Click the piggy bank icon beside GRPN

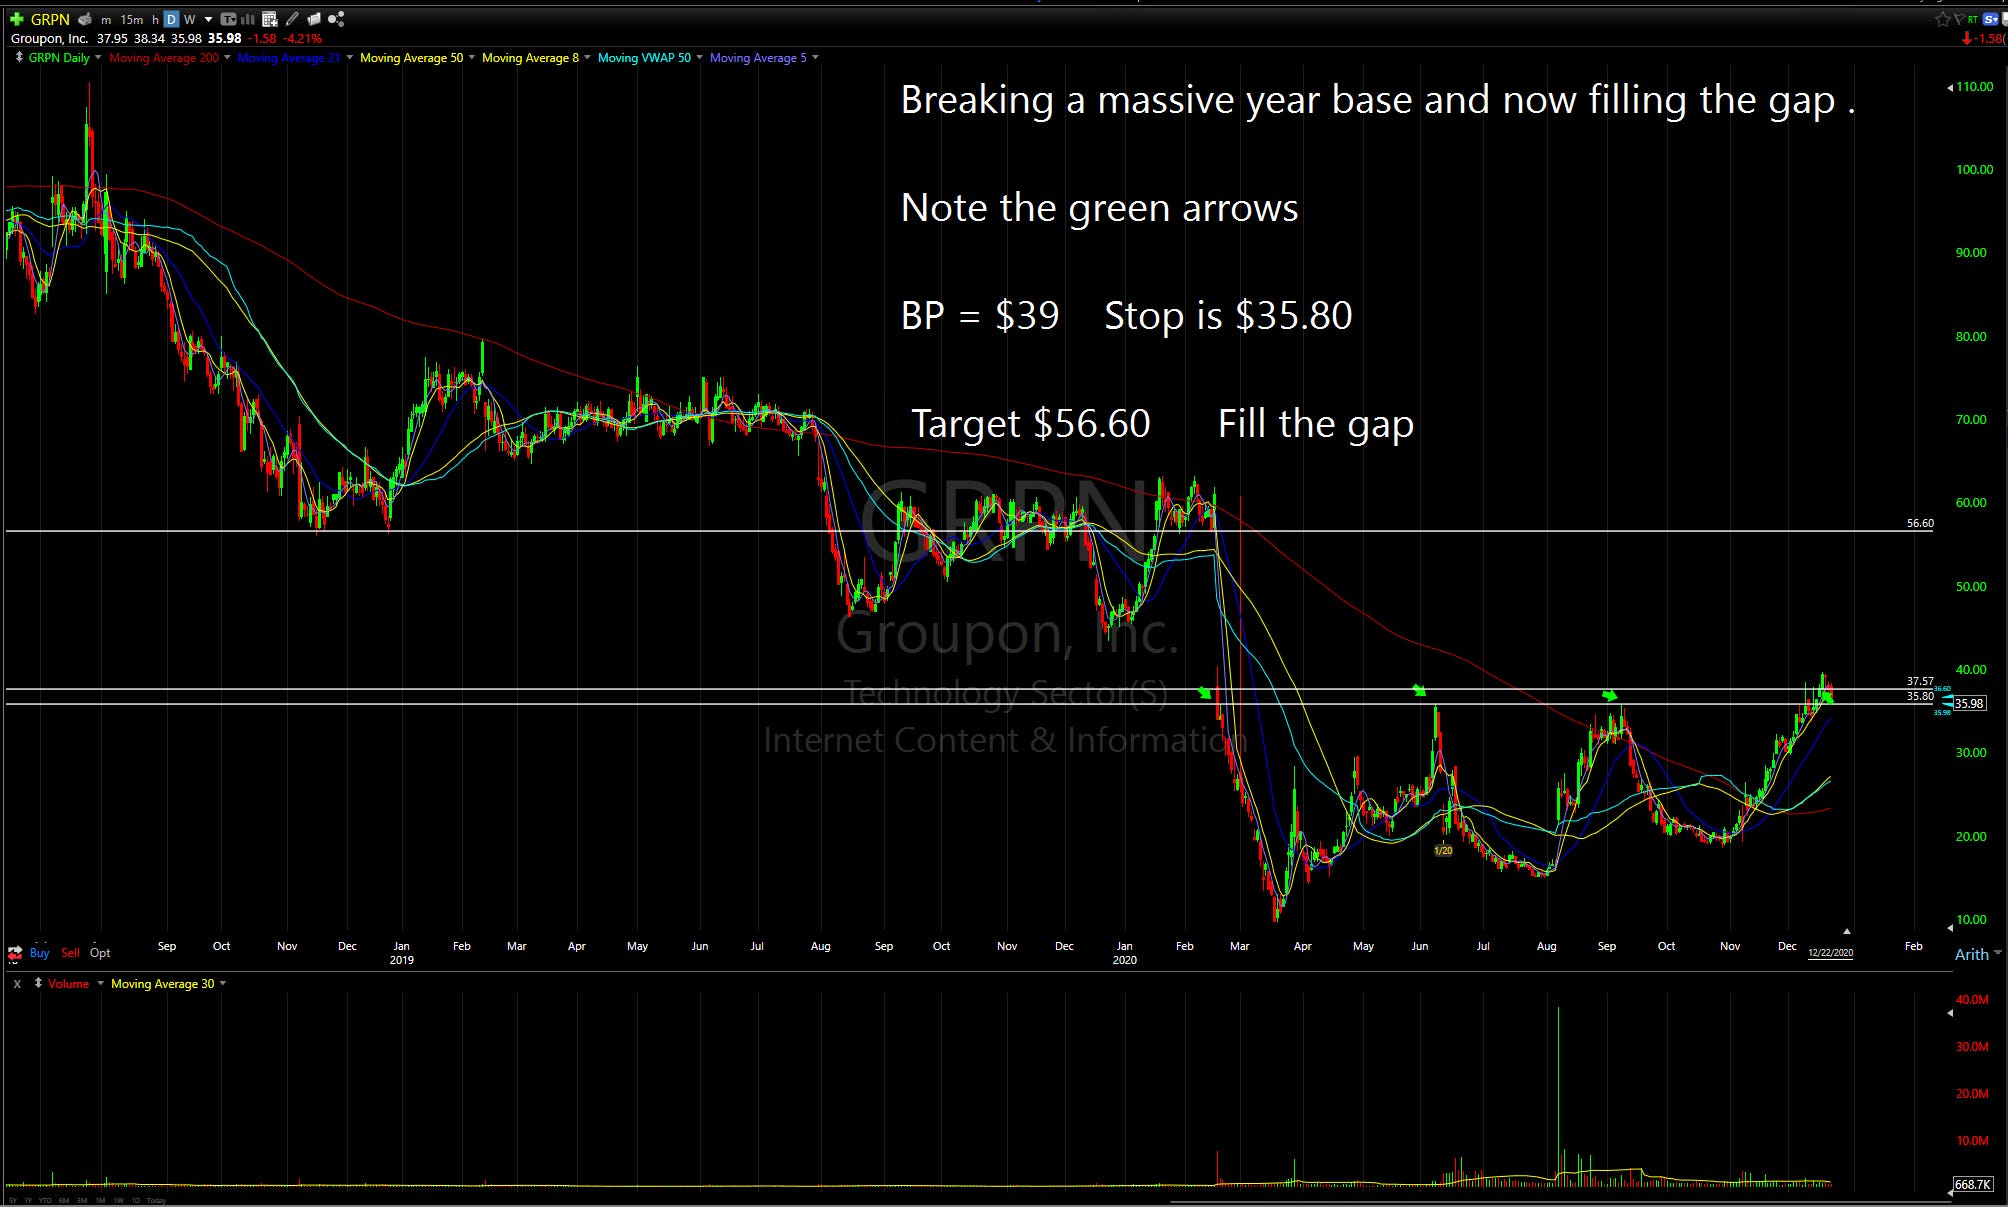(84, 19)
